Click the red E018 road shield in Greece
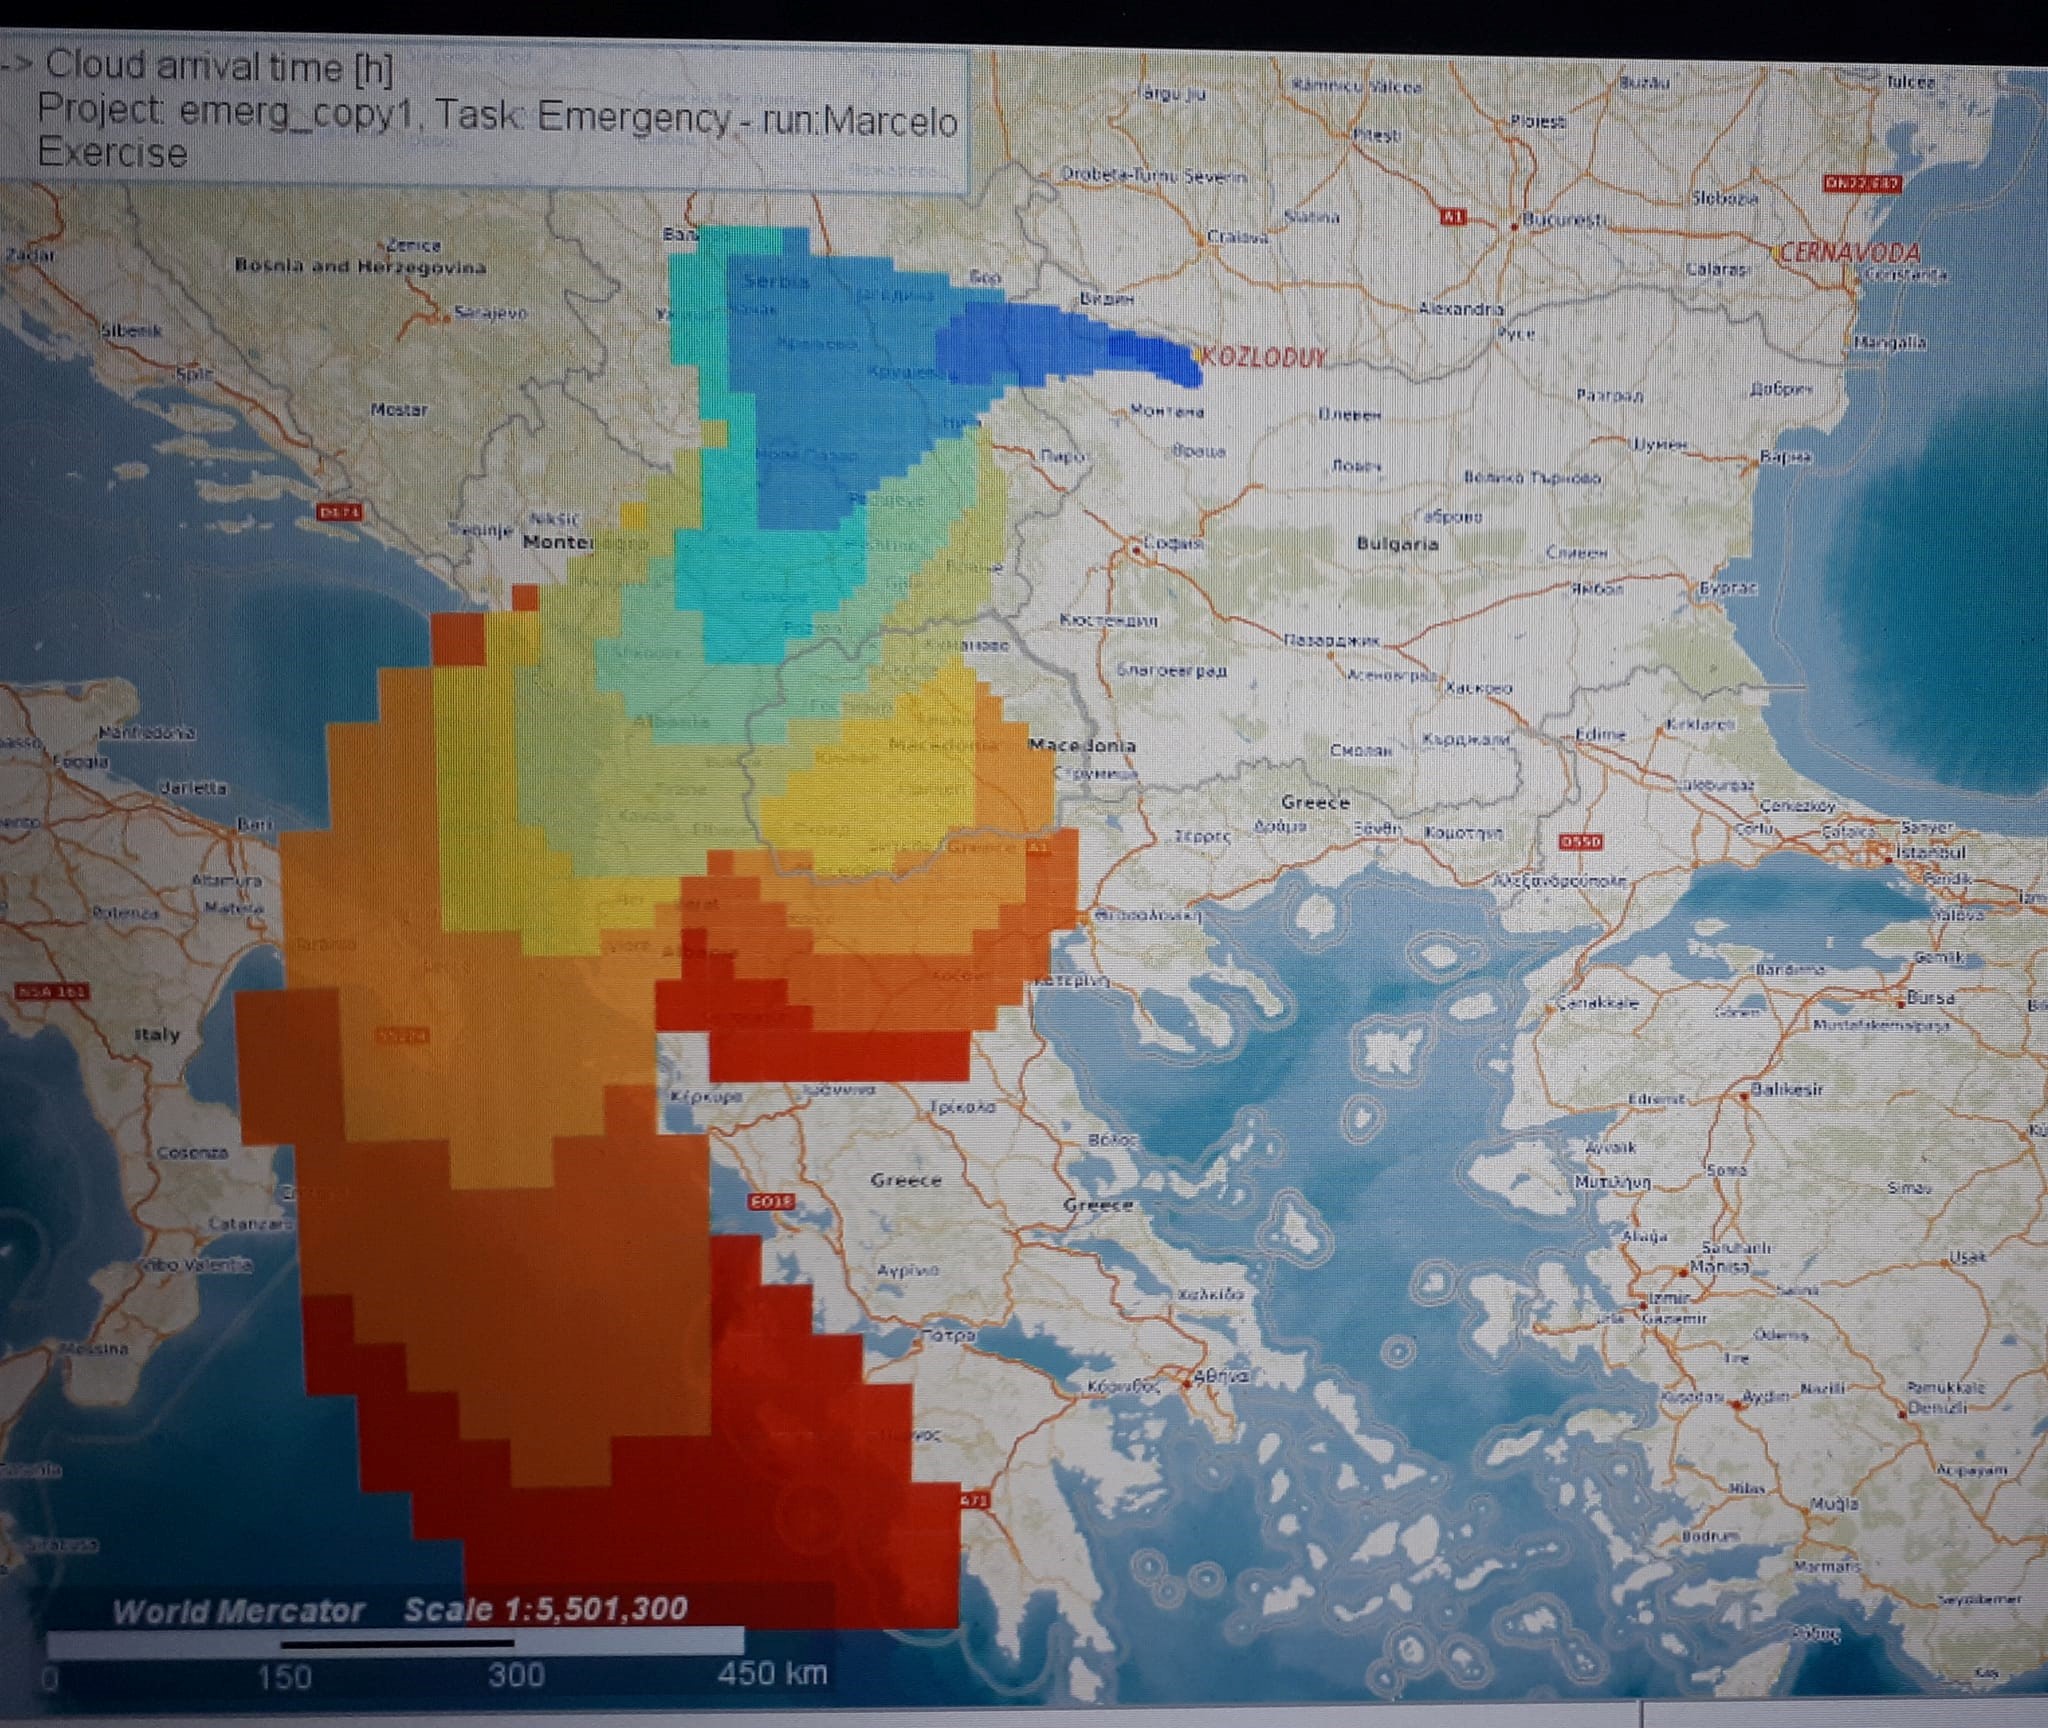Image resolution: width=2048 pixels, height=1728 pixels. [770, 1201]
